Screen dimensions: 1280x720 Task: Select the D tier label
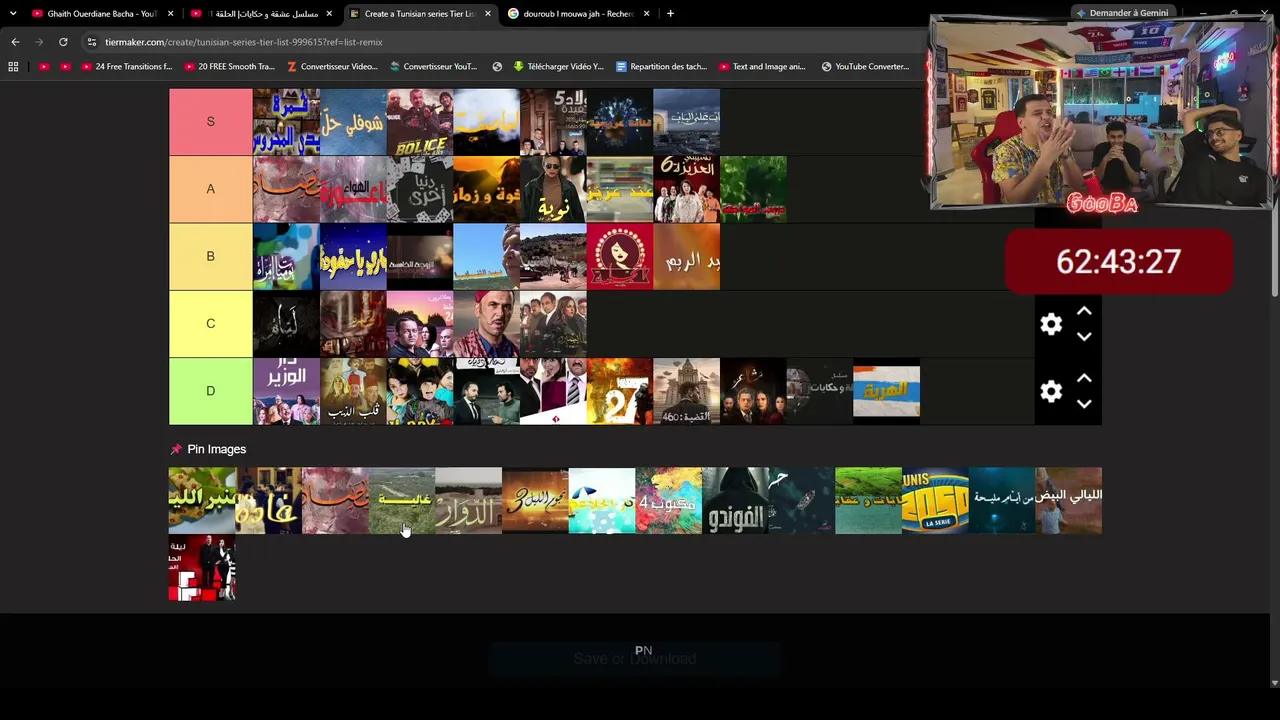pyautogui.click(x=210, y=391)
